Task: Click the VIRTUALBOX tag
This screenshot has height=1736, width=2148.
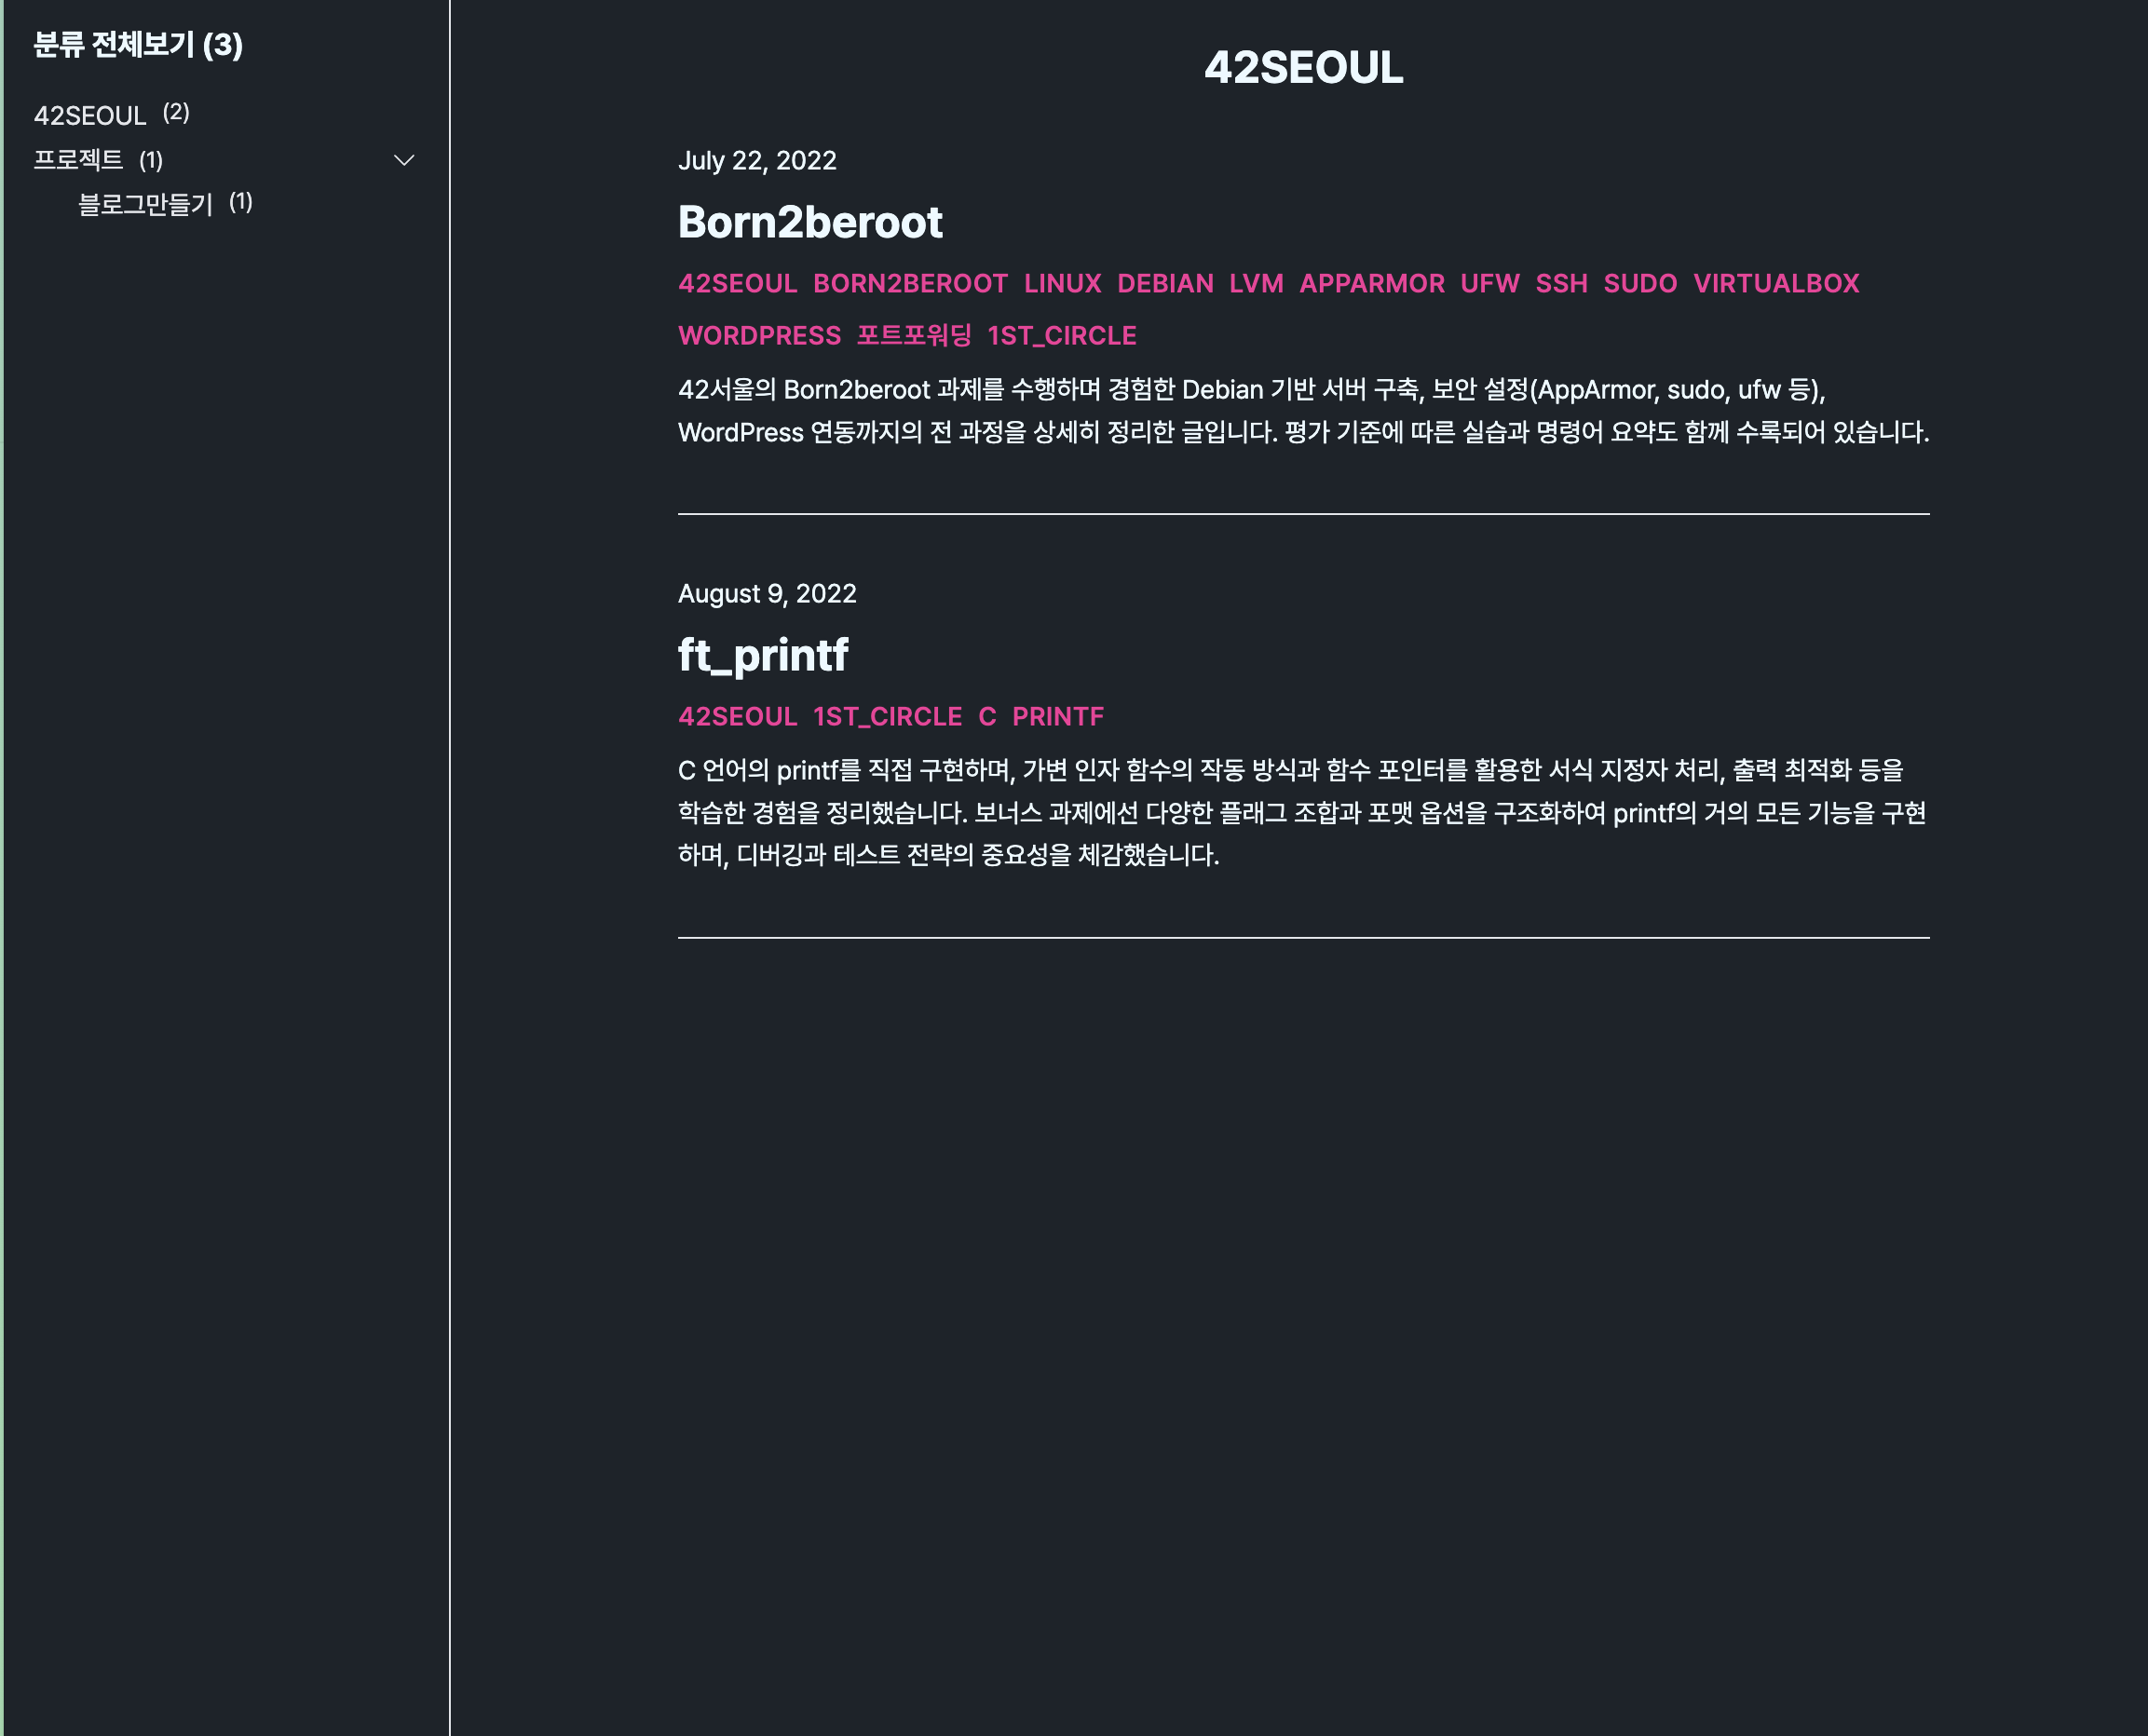Action: point(1776,284)
